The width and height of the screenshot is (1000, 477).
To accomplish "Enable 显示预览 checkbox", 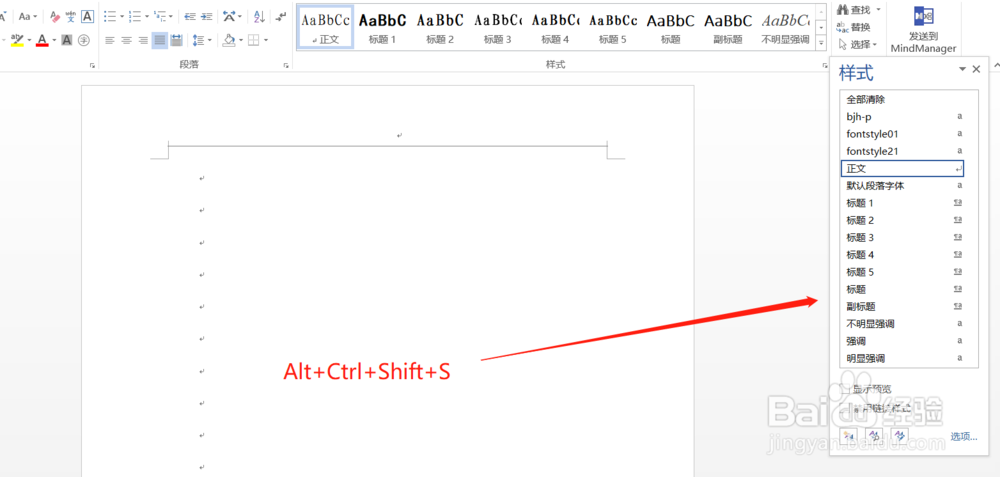I will coord(845,389).
